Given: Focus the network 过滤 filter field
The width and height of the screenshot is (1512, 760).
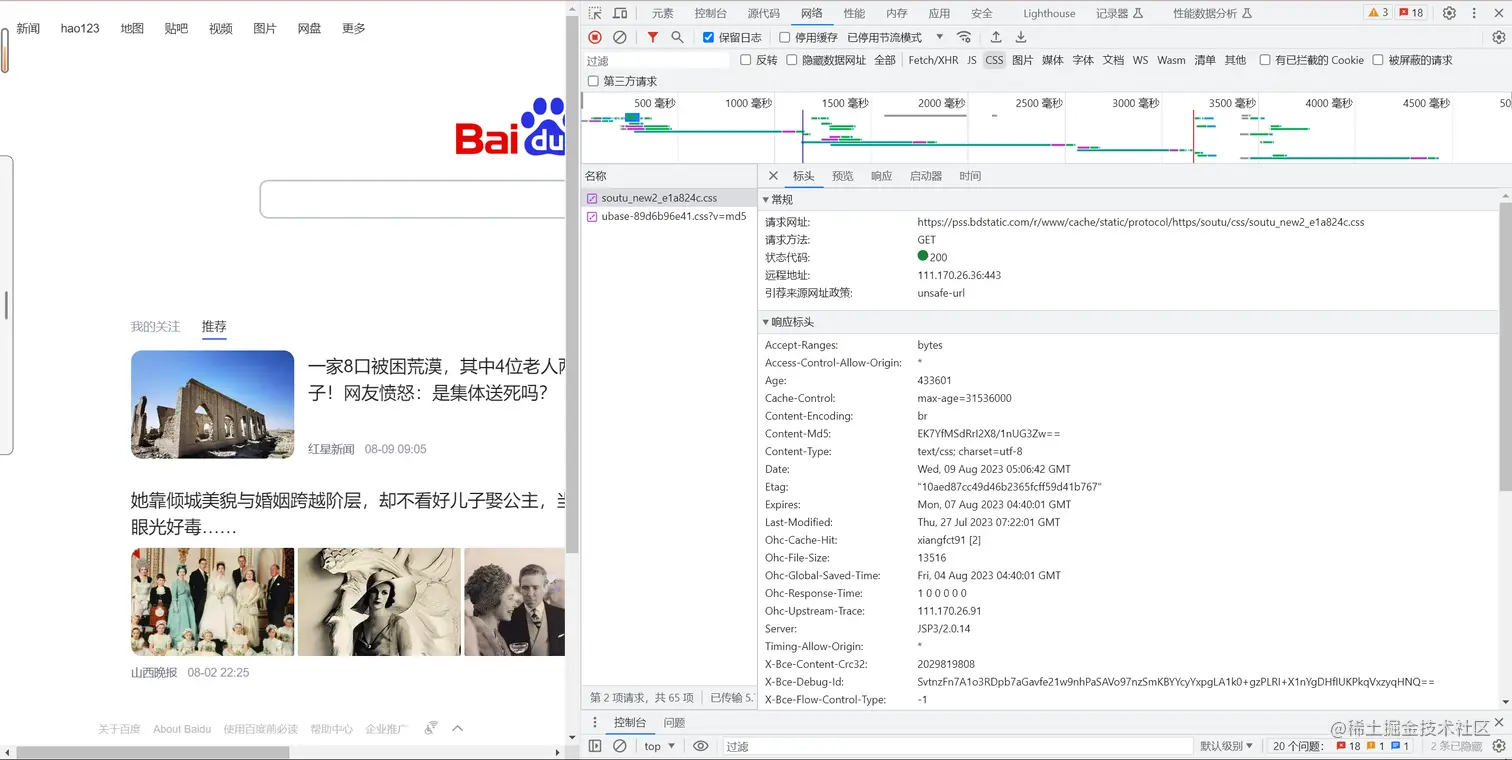Looking at the screenshot, I should 657,61.
